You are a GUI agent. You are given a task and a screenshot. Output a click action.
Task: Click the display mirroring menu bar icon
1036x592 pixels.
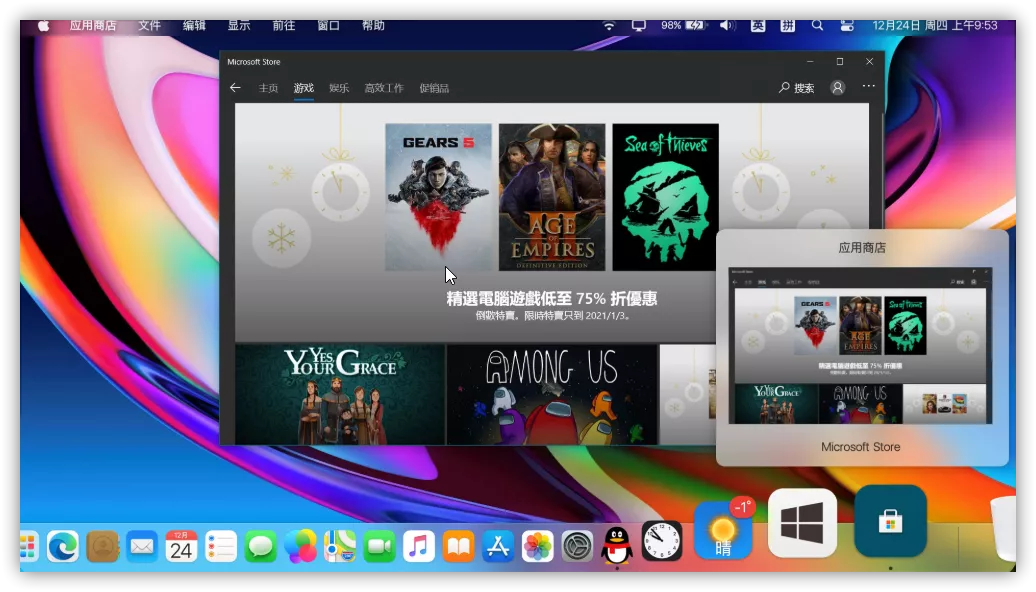(x=639, y=25)
